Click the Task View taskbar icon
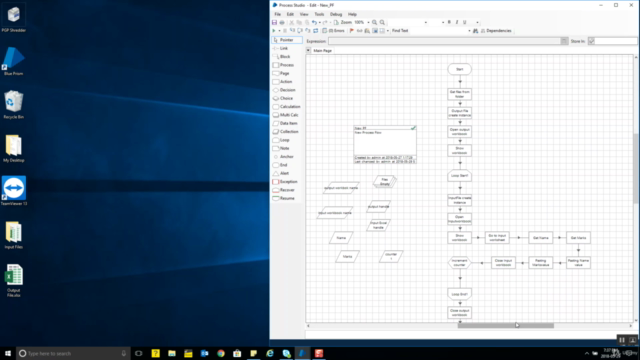The image size is (640, 360). (139, 353)
